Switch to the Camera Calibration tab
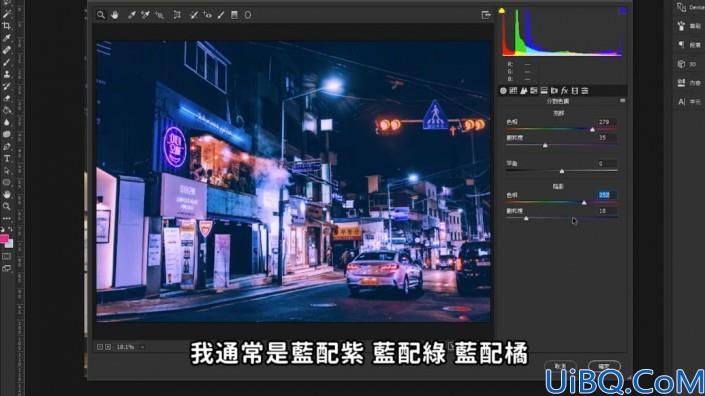 (575, 90)
